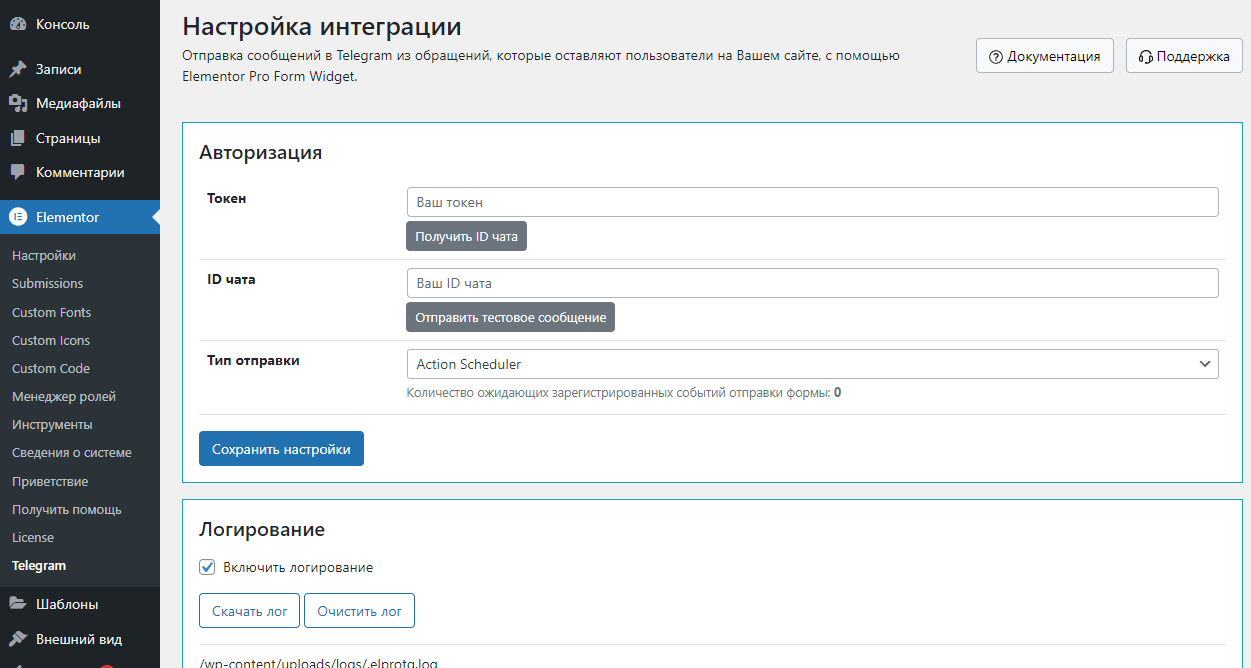Open Страницы menu item
The image size is (1251, 668).
pos(80,138)
